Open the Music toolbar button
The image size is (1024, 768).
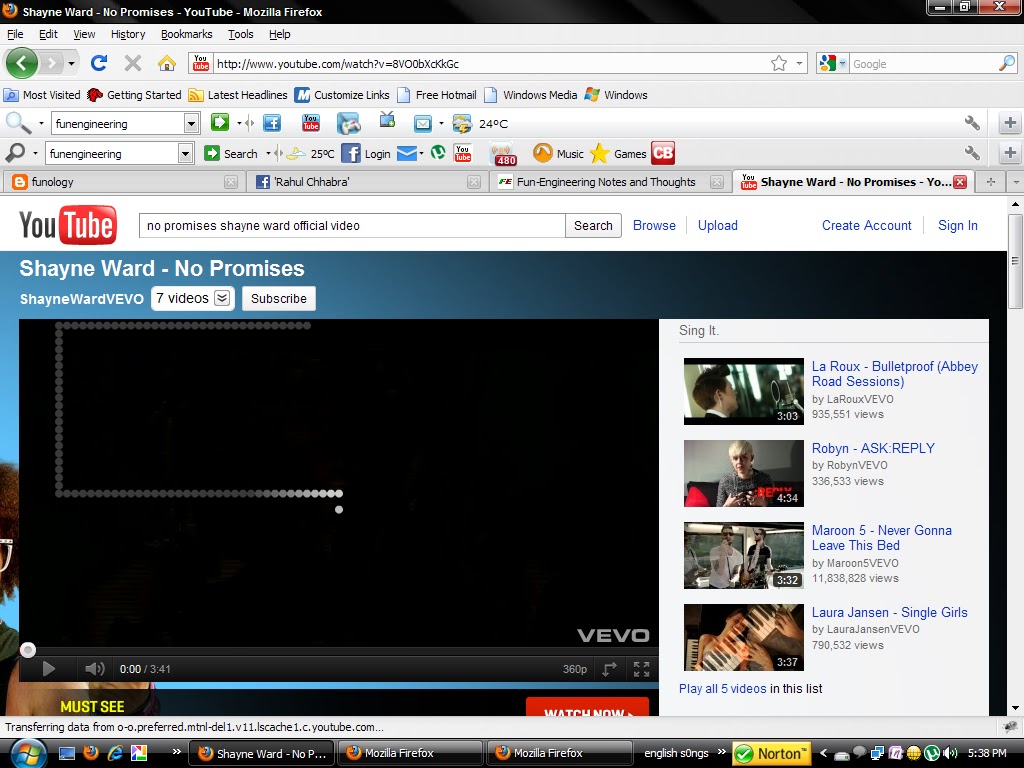[x=558, y=153]
